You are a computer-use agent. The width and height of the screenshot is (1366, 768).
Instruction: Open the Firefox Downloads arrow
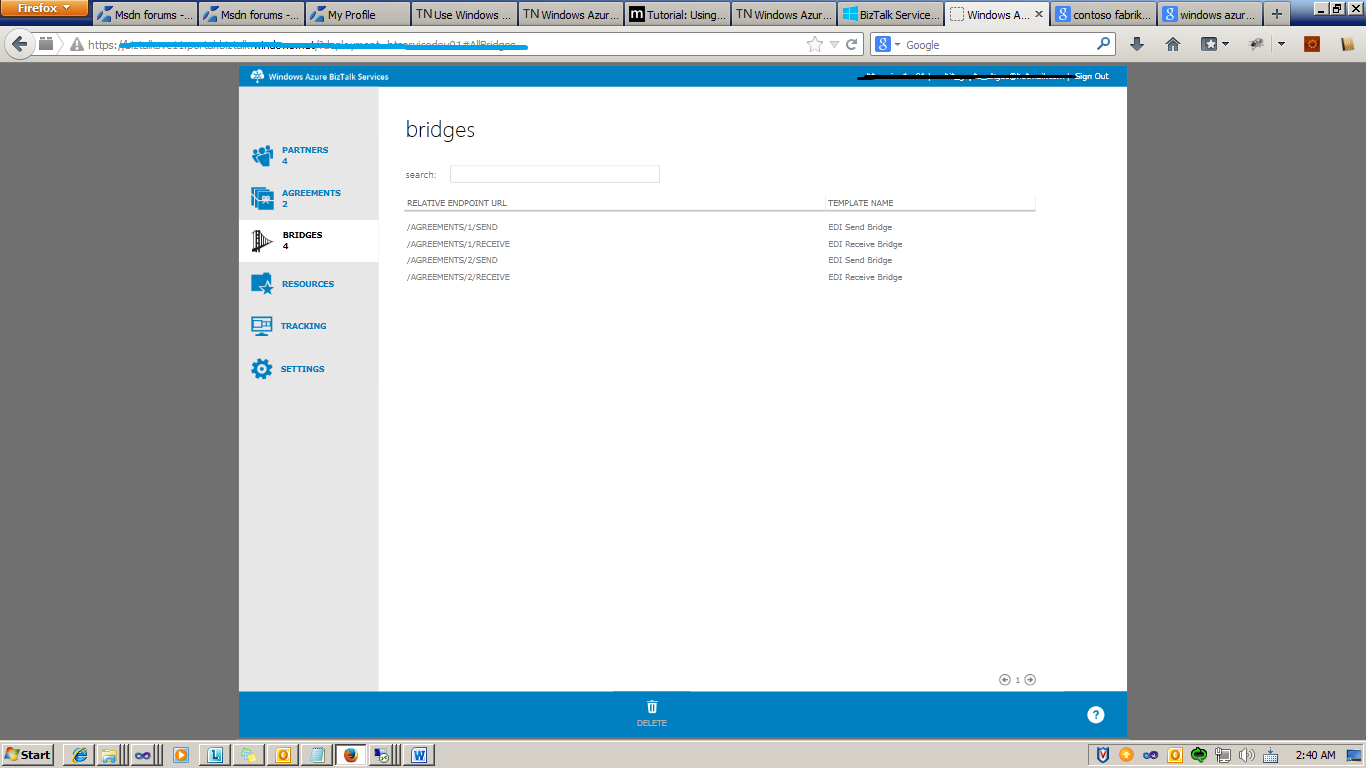tap(1137, 44)
